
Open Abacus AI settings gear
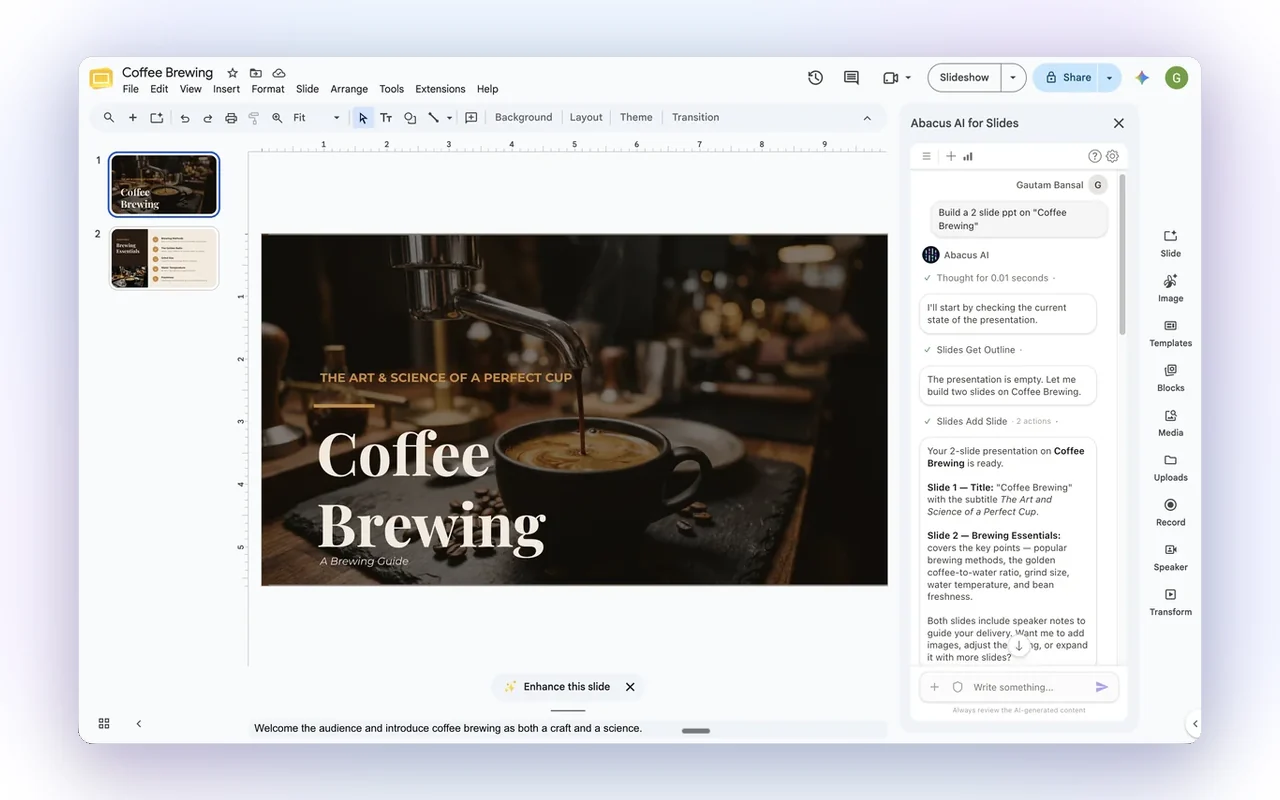pos(1112,156)
